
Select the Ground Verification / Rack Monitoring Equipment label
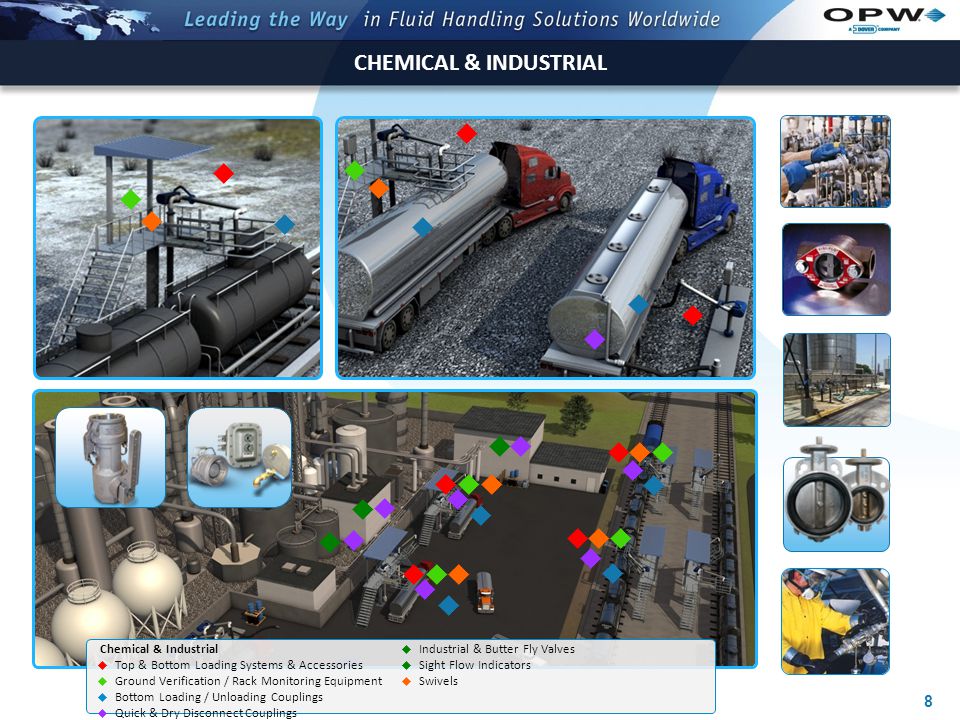(x=249, y=681)
